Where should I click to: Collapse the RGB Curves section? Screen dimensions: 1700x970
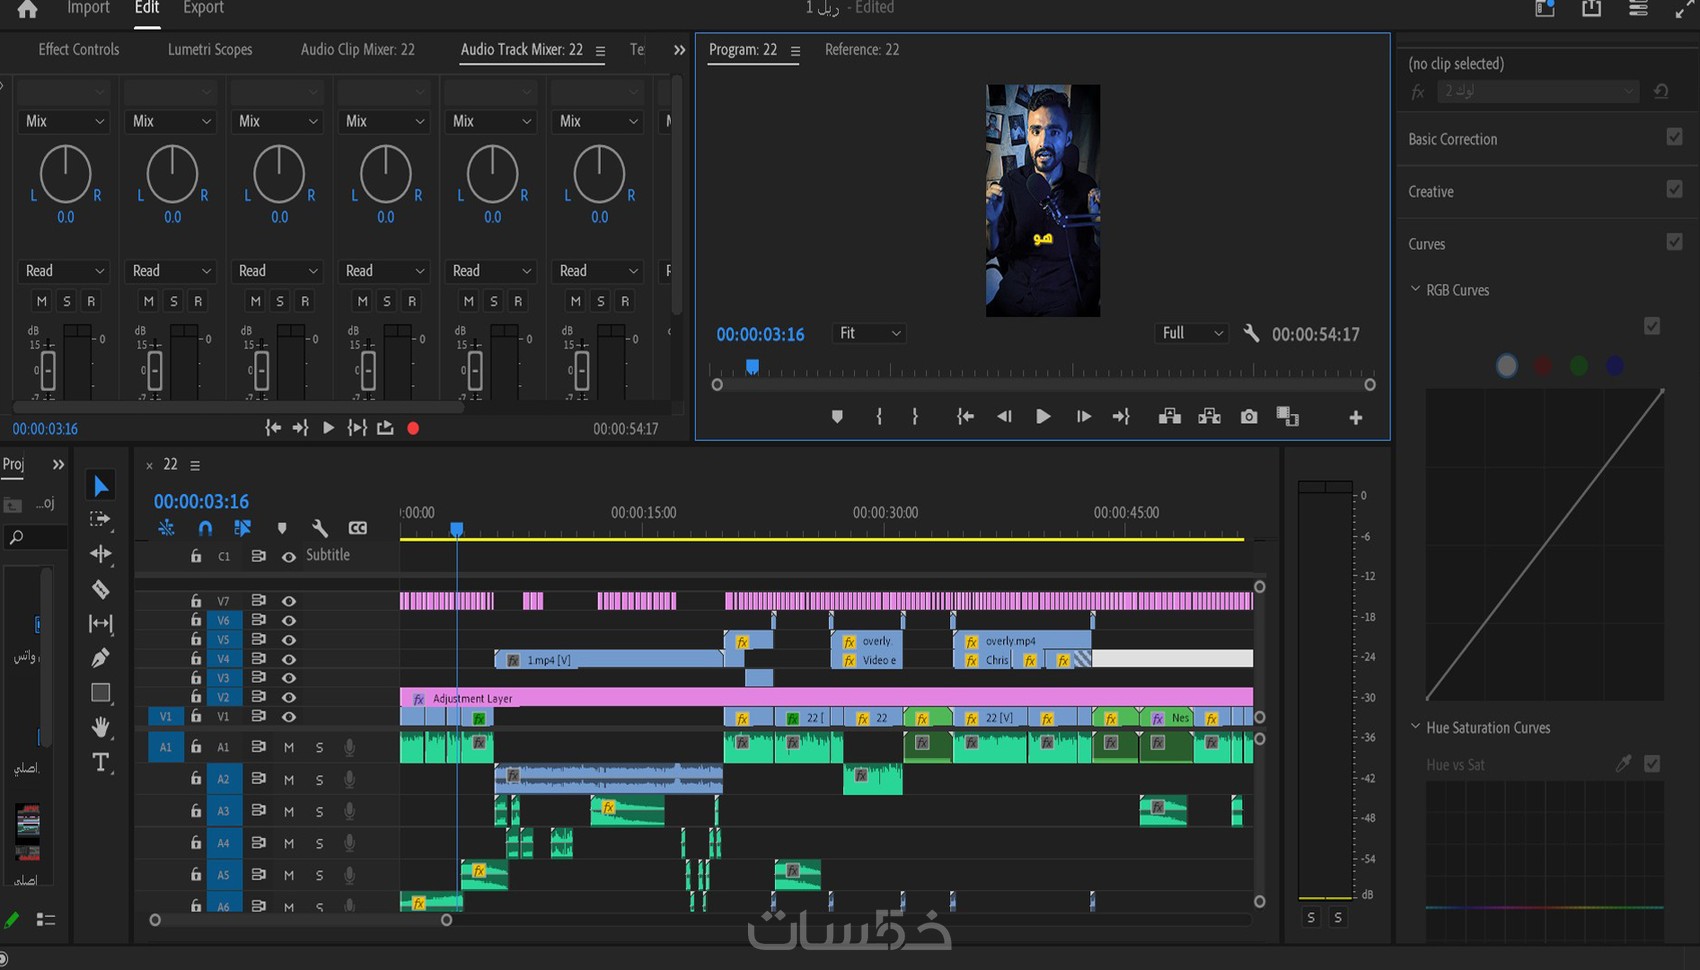pyautogui.click(x=1415, y=290)
